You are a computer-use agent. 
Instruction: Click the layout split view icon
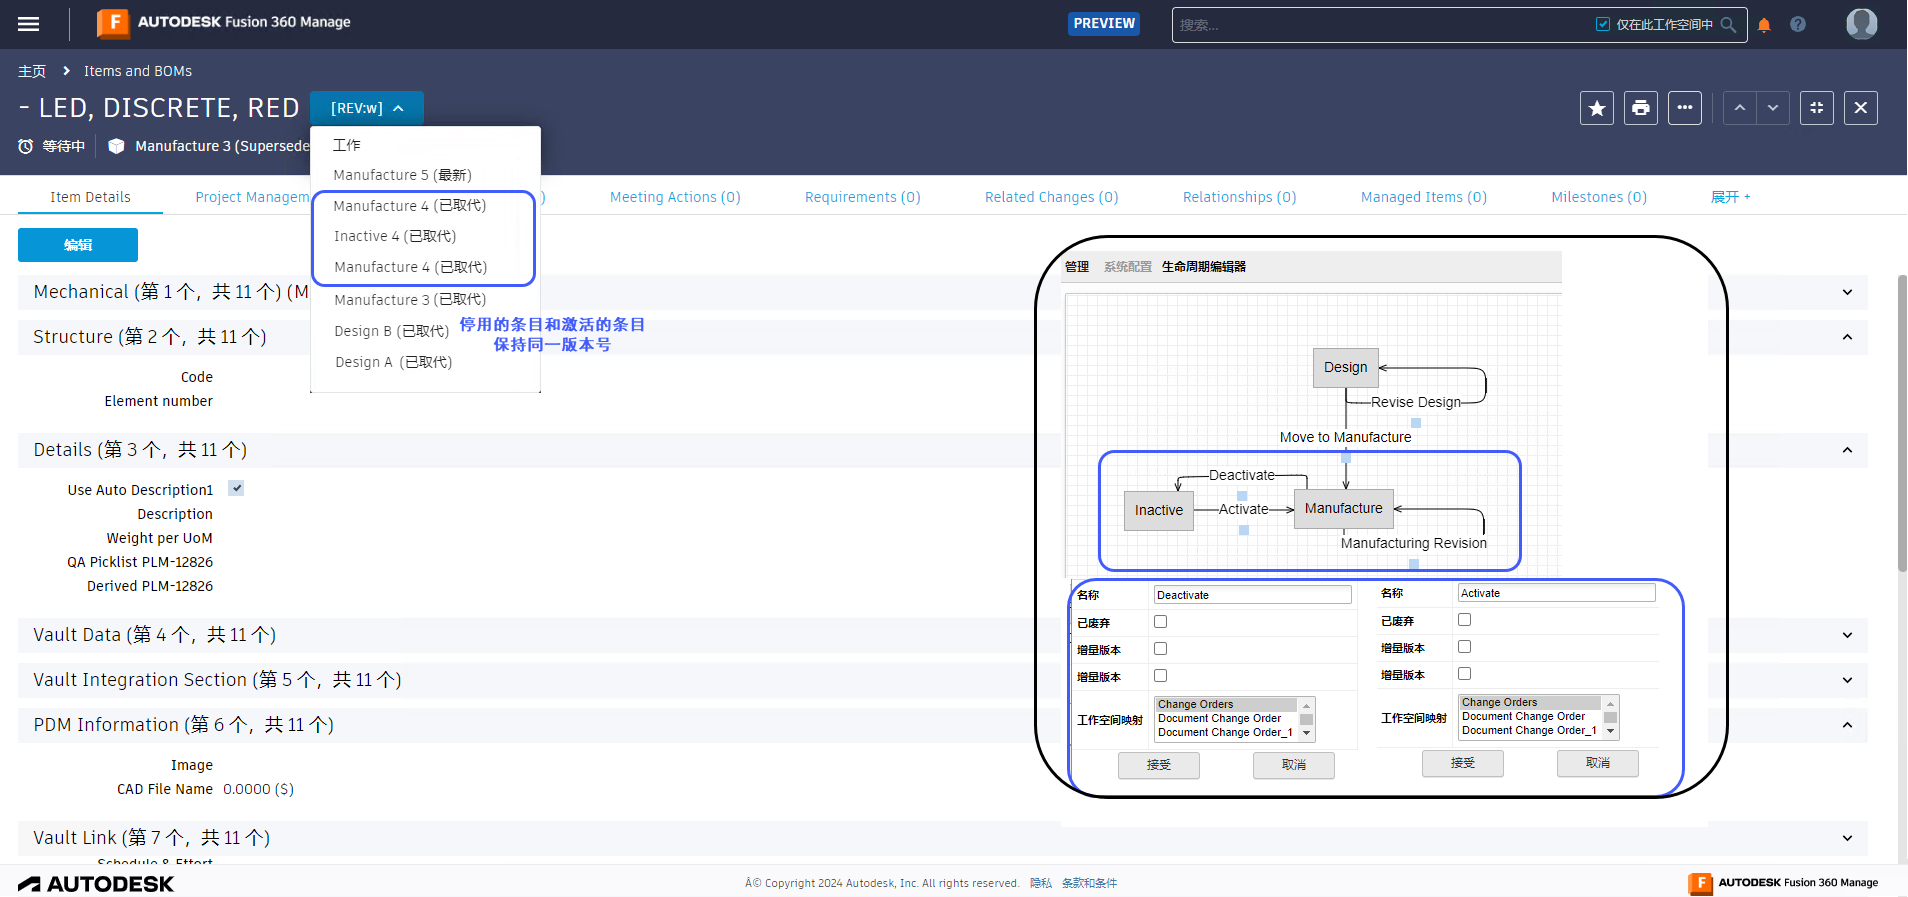pos(1817,108)
